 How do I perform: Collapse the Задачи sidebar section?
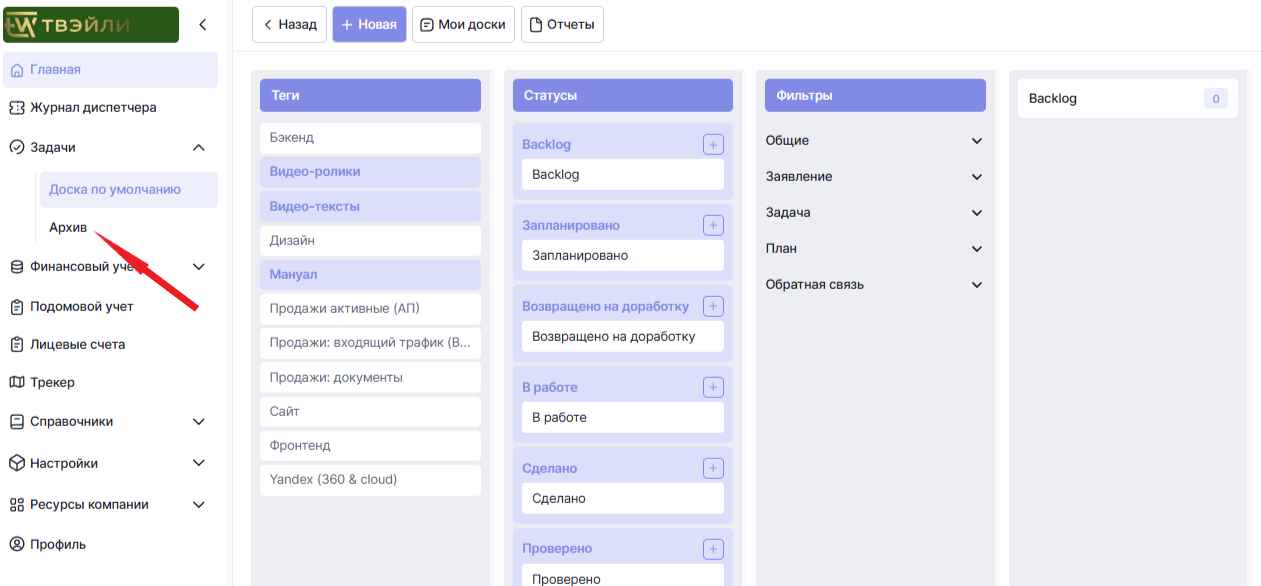click(198, 148)
